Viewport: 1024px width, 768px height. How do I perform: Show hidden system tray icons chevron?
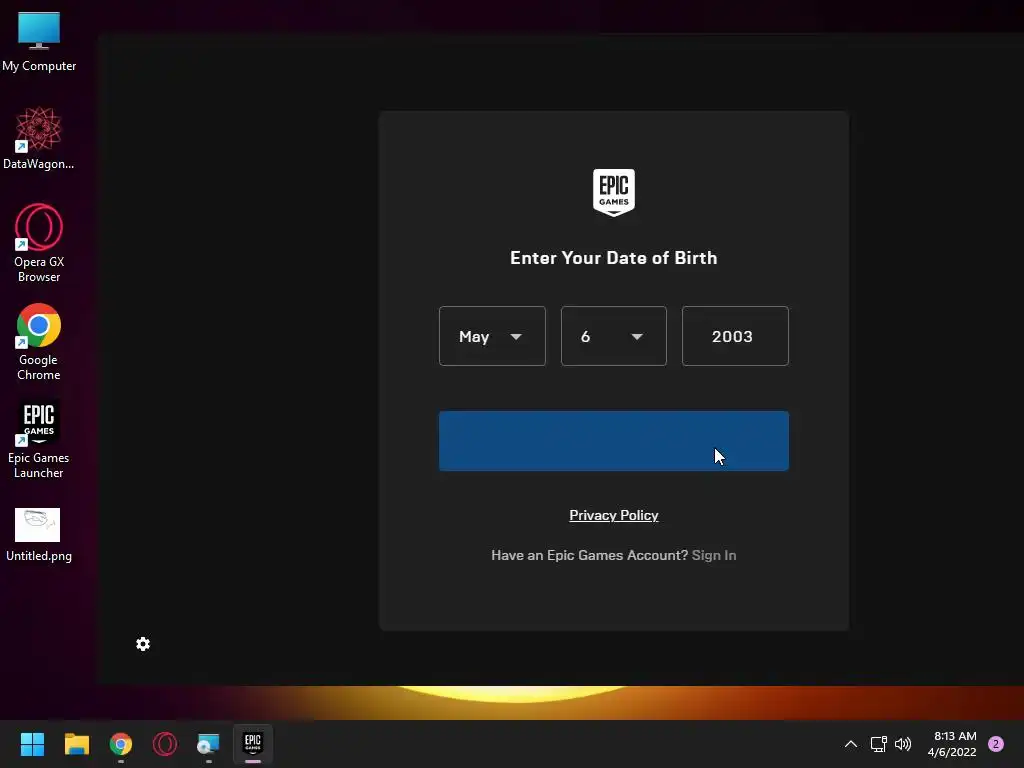point(850,744)
